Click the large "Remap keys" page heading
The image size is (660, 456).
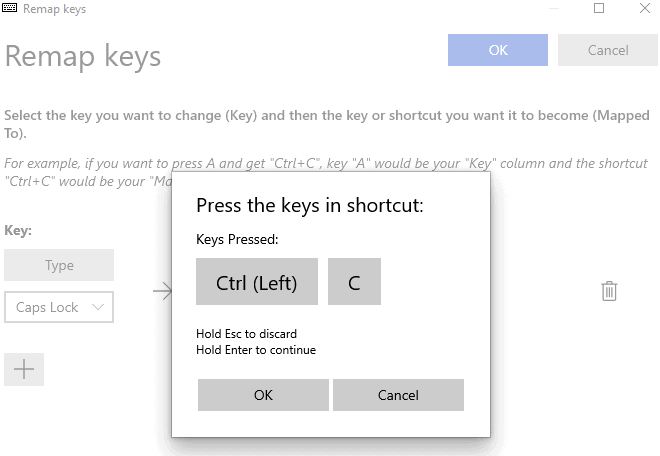click(x=83, y=56)
